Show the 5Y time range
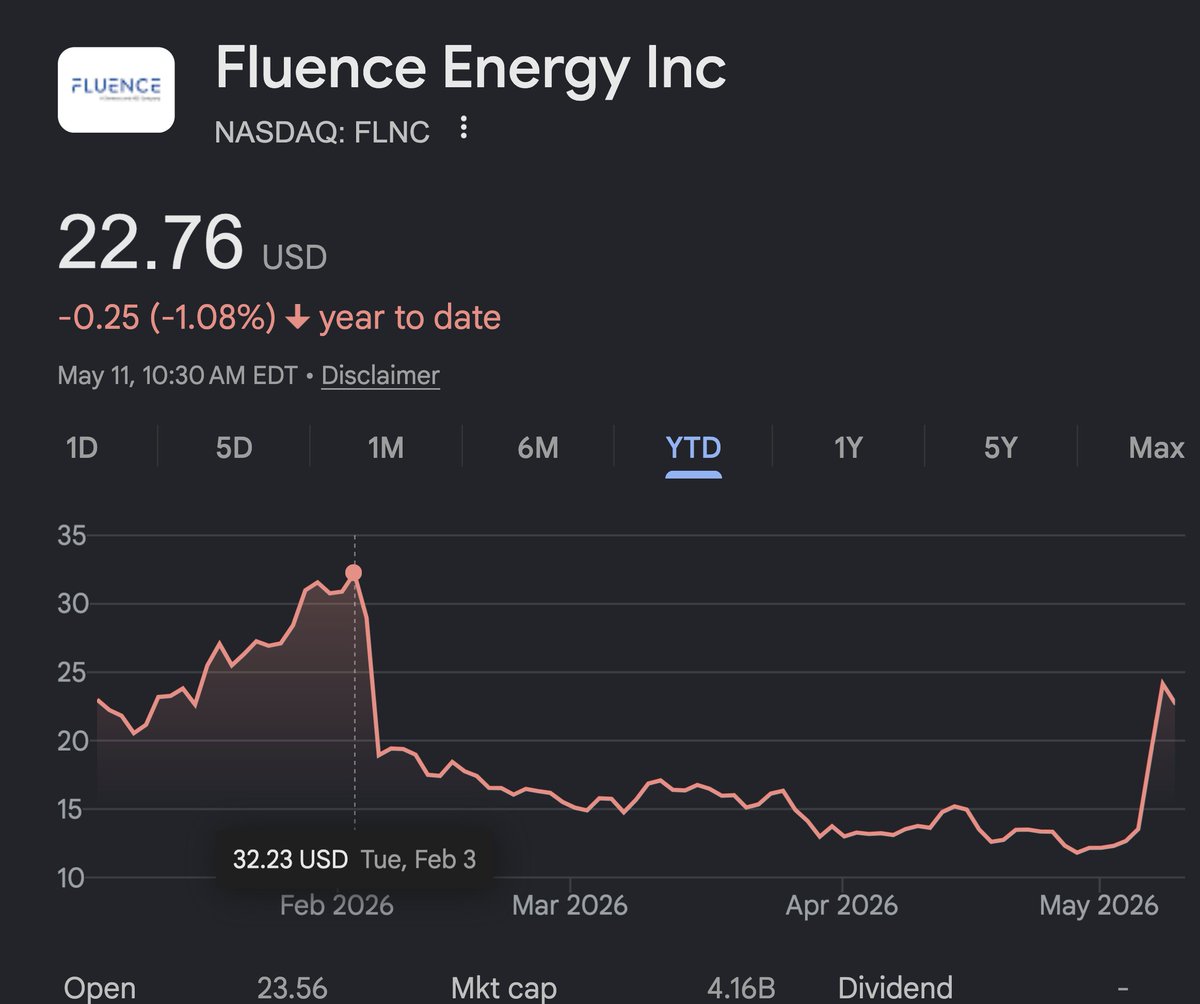 pyautogui.click(x=1000, y=447)
